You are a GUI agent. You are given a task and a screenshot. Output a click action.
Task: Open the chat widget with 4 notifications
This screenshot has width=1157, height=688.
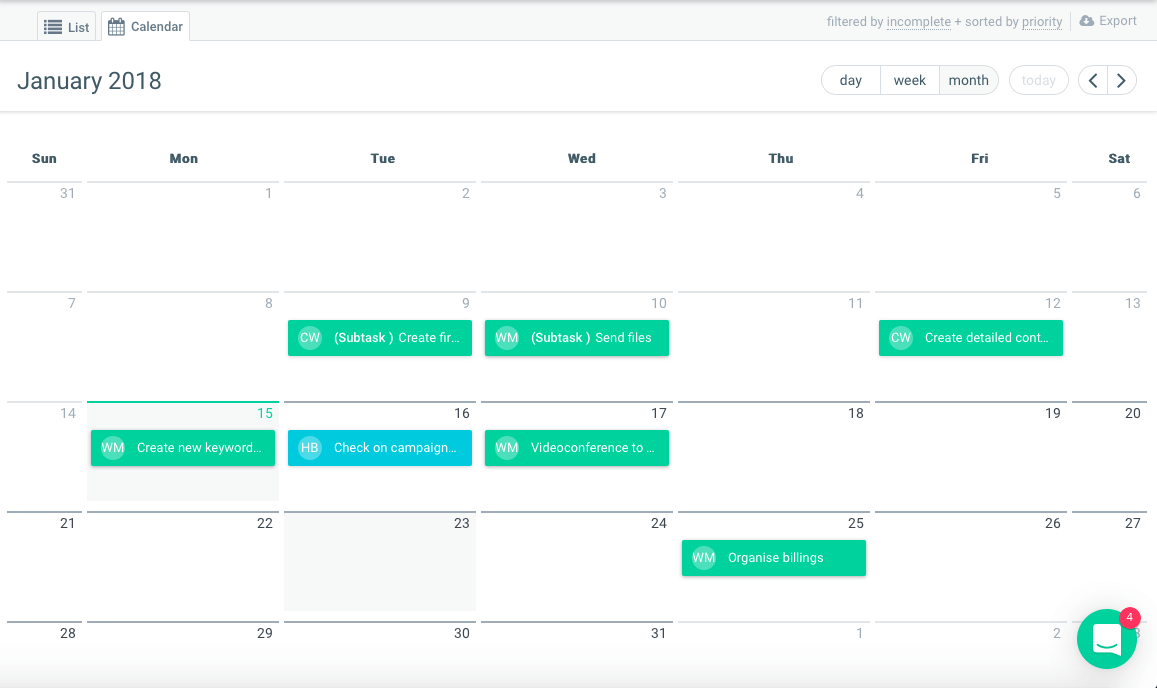pyautogui.click(x=1106, y=639)
